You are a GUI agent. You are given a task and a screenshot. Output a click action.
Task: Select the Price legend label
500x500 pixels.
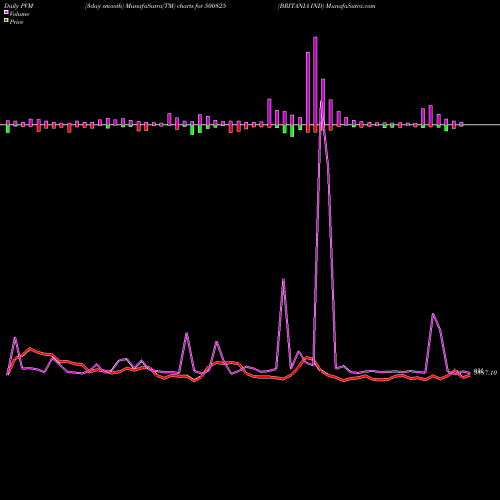pyautogui.click(x=16, y=22)
